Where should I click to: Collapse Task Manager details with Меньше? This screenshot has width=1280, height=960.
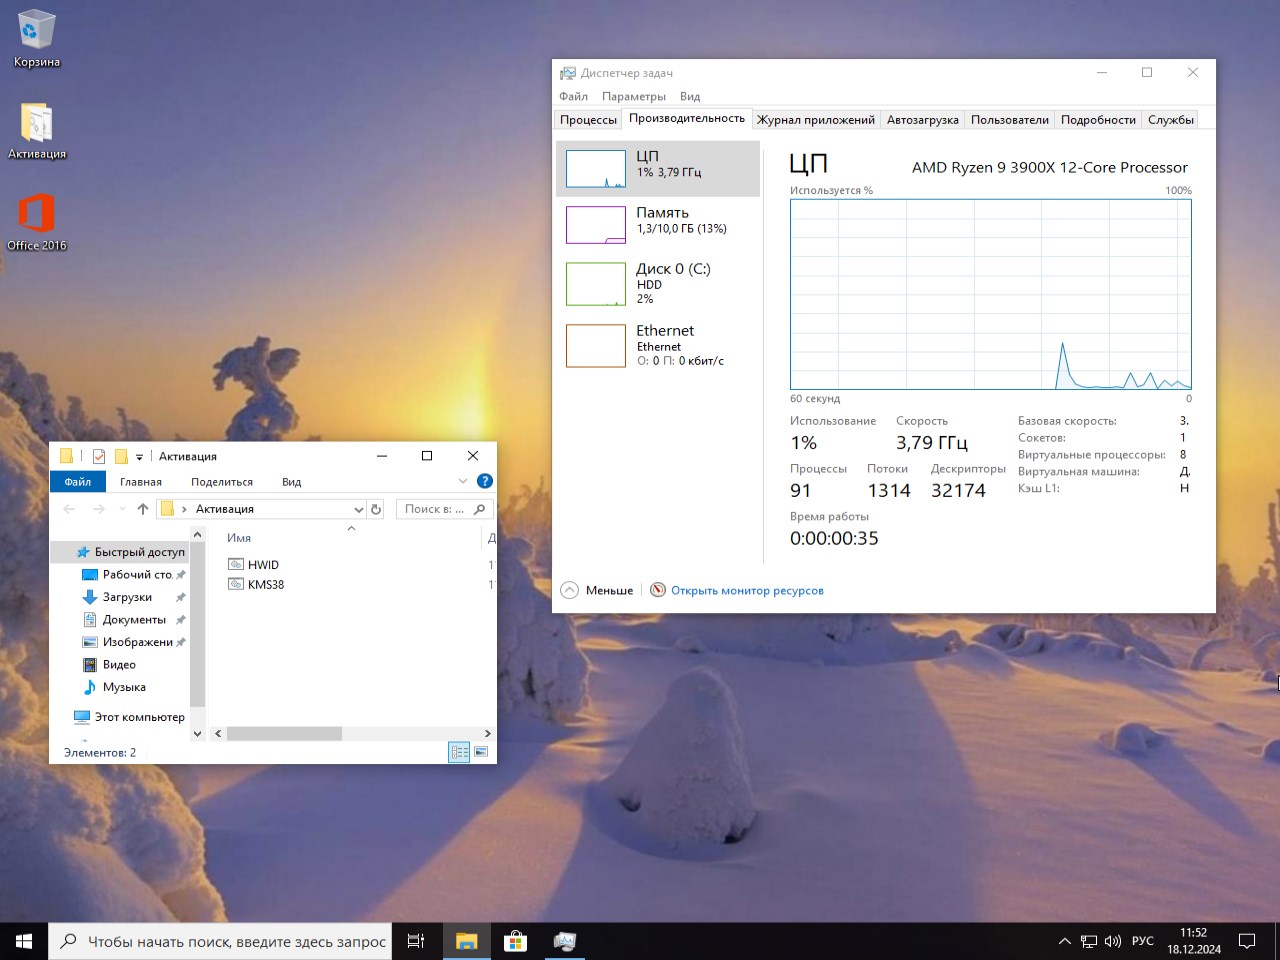point(597,590)
